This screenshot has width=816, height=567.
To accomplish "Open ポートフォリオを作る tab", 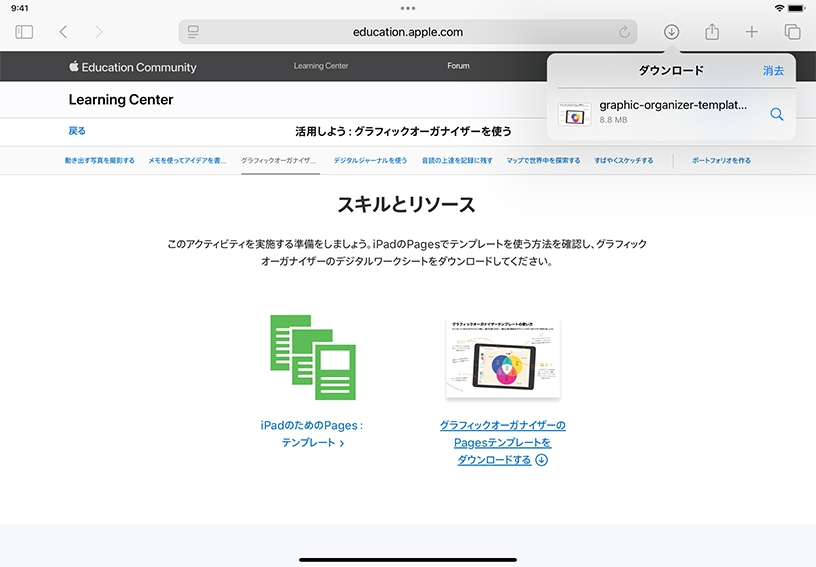I will coord(721,160).
